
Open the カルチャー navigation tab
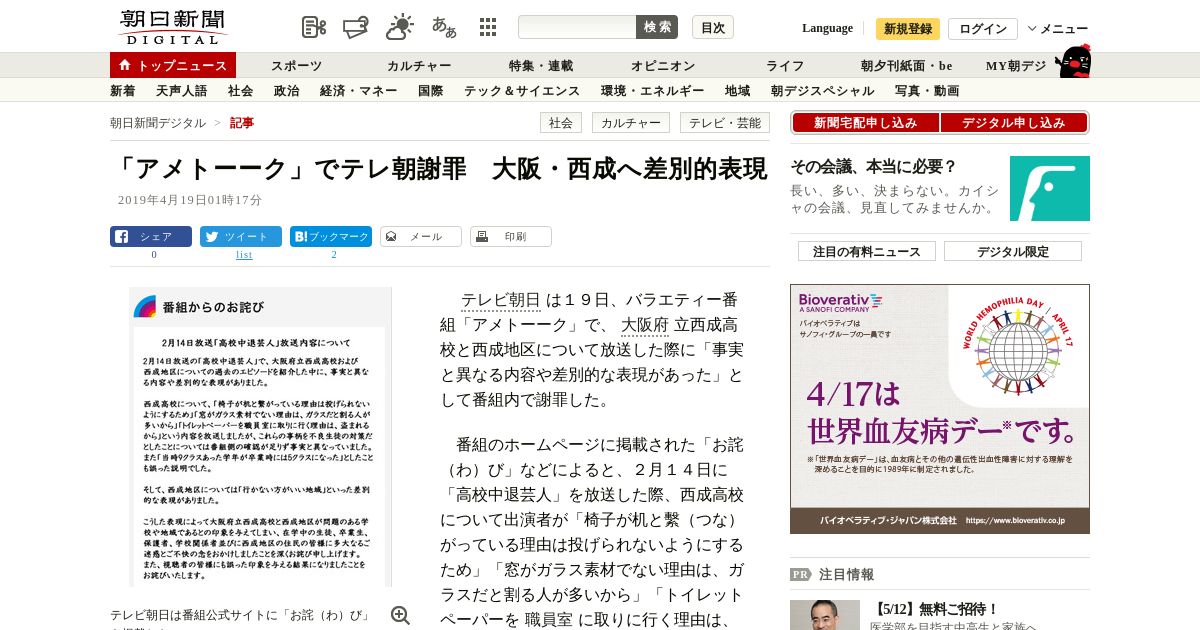click(x=419, y=66)
